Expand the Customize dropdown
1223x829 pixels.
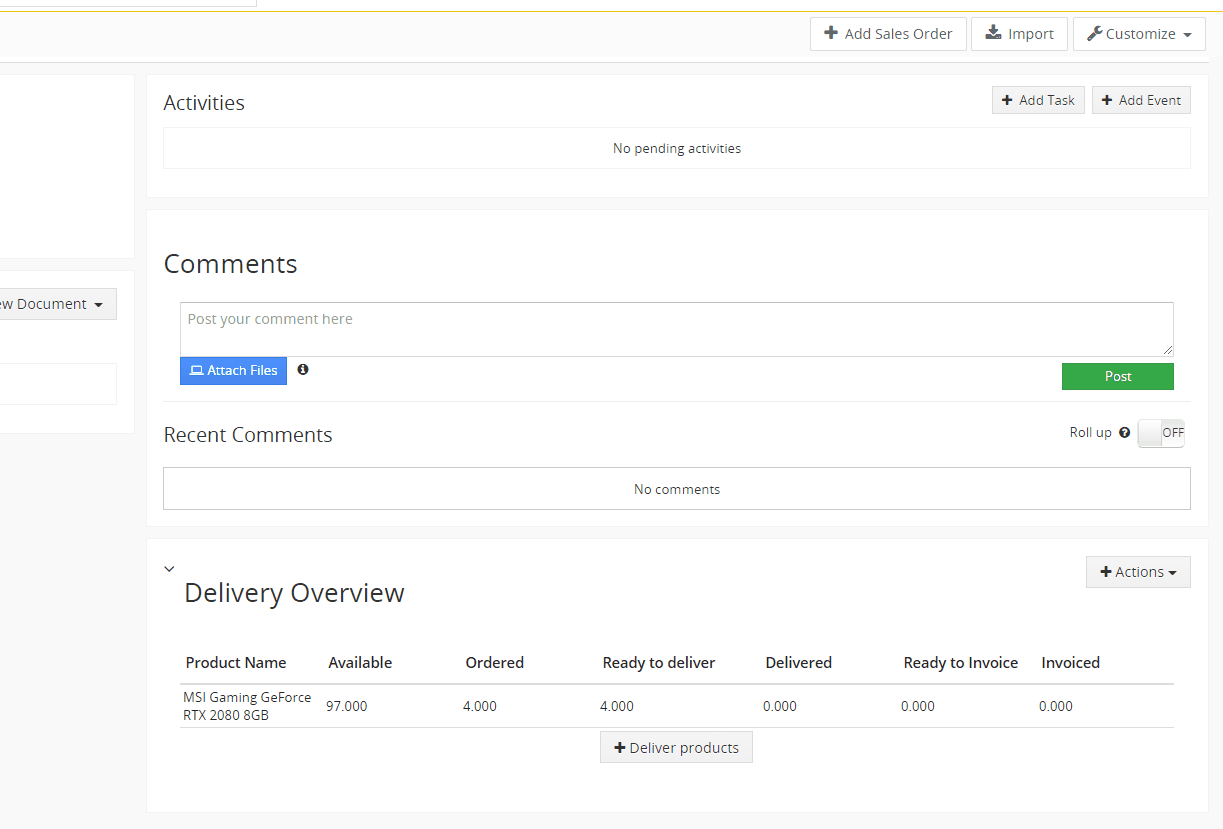[x=1139, y=34]
